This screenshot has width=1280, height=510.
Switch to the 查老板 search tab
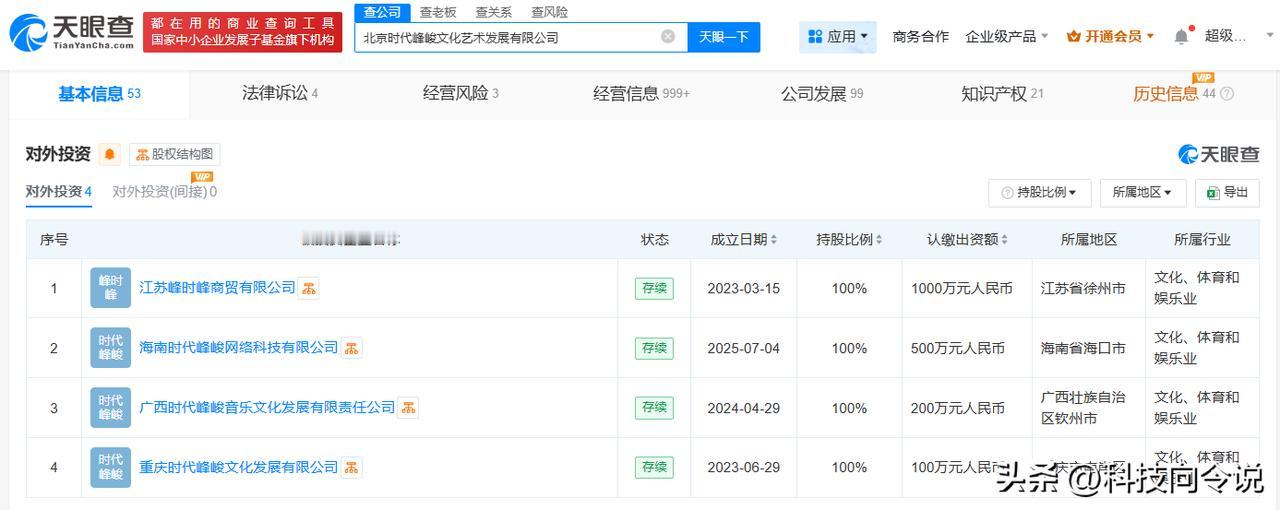[437, 12]
